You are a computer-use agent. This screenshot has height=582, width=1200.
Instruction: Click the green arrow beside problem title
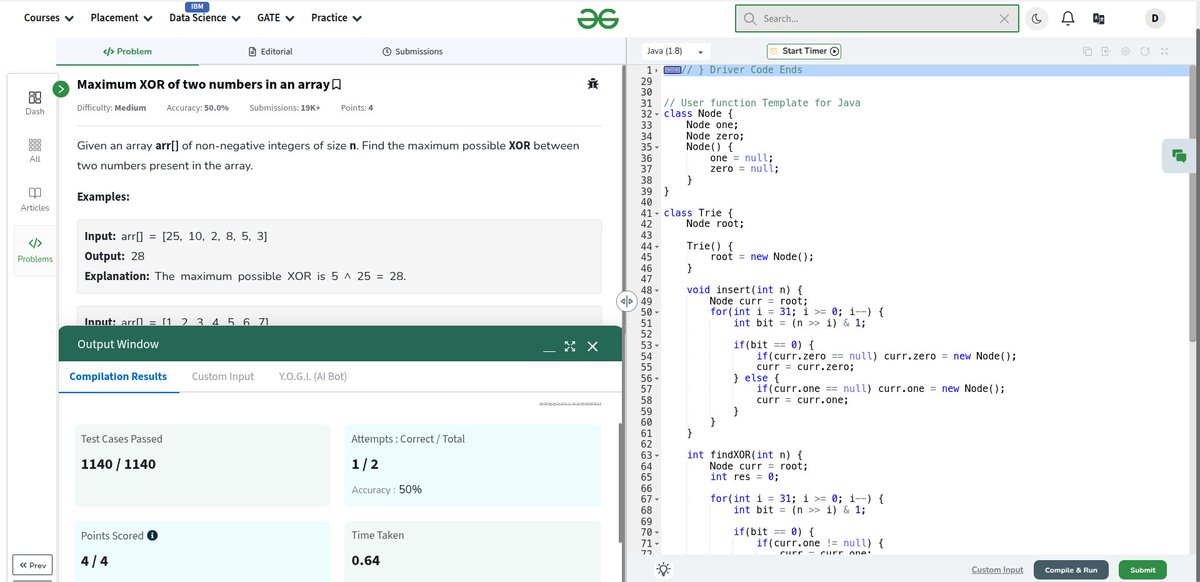pyautogui.click(x=61, y=88)
